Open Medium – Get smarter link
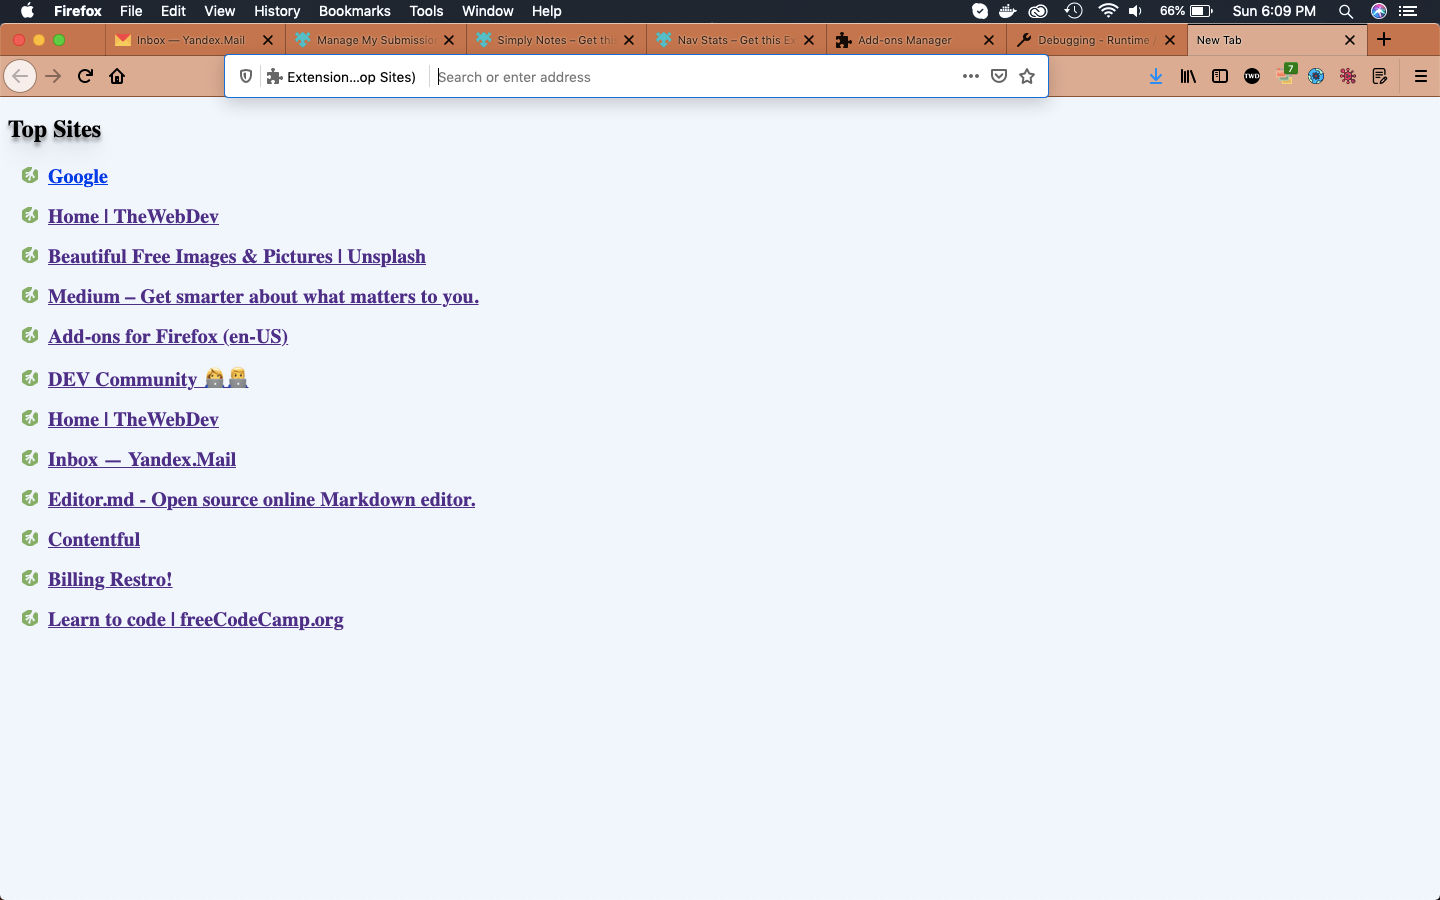This screenshot has width=1440, height=900. [263, 296]
